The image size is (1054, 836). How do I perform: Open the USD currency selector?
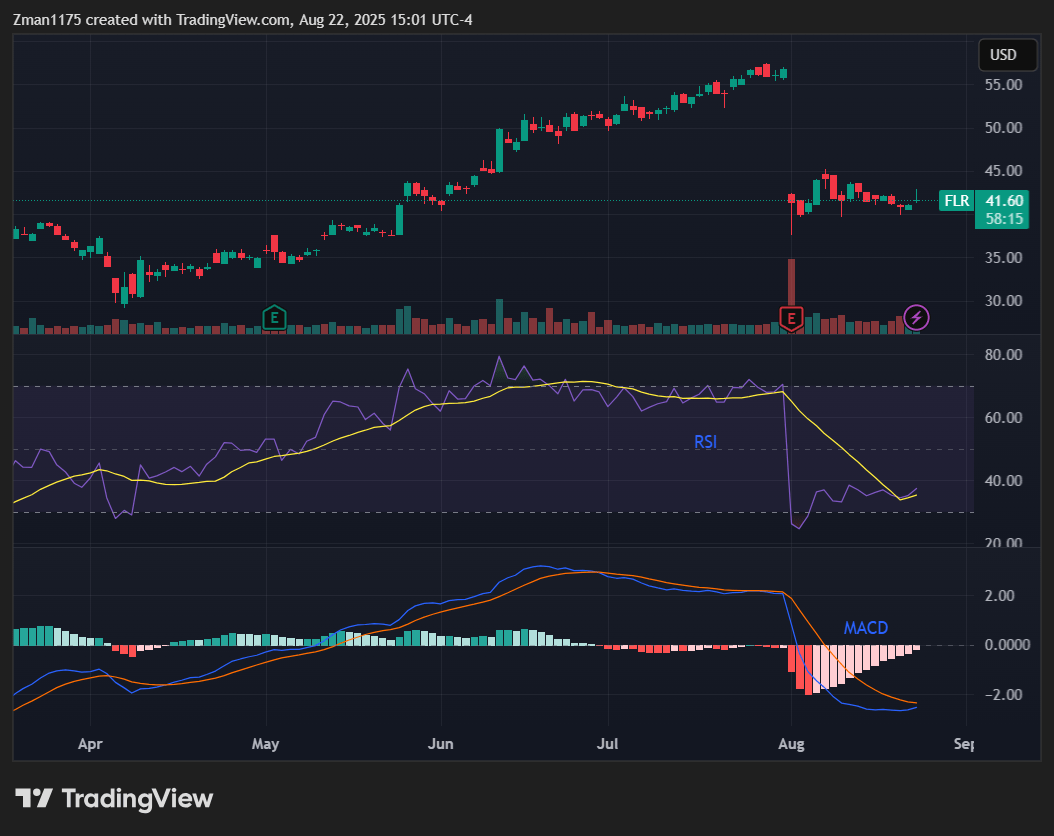click(x=1007, y=55)
